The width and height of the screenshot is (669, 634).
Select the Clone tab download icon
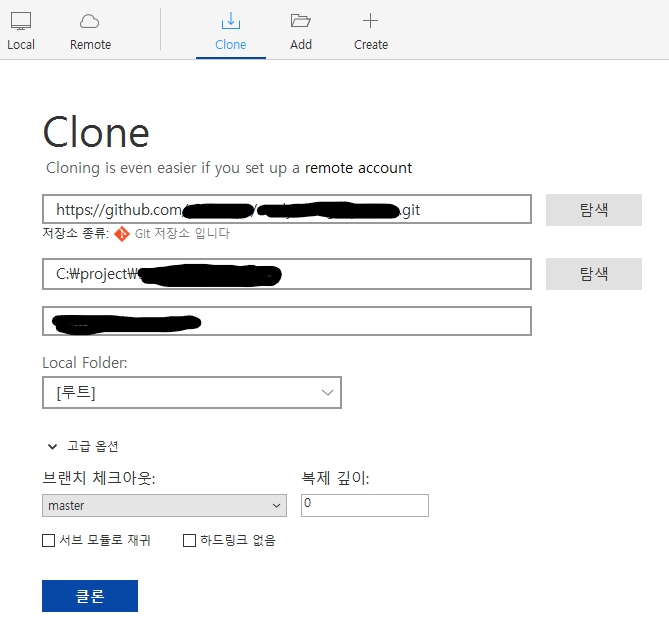point(231,21)
